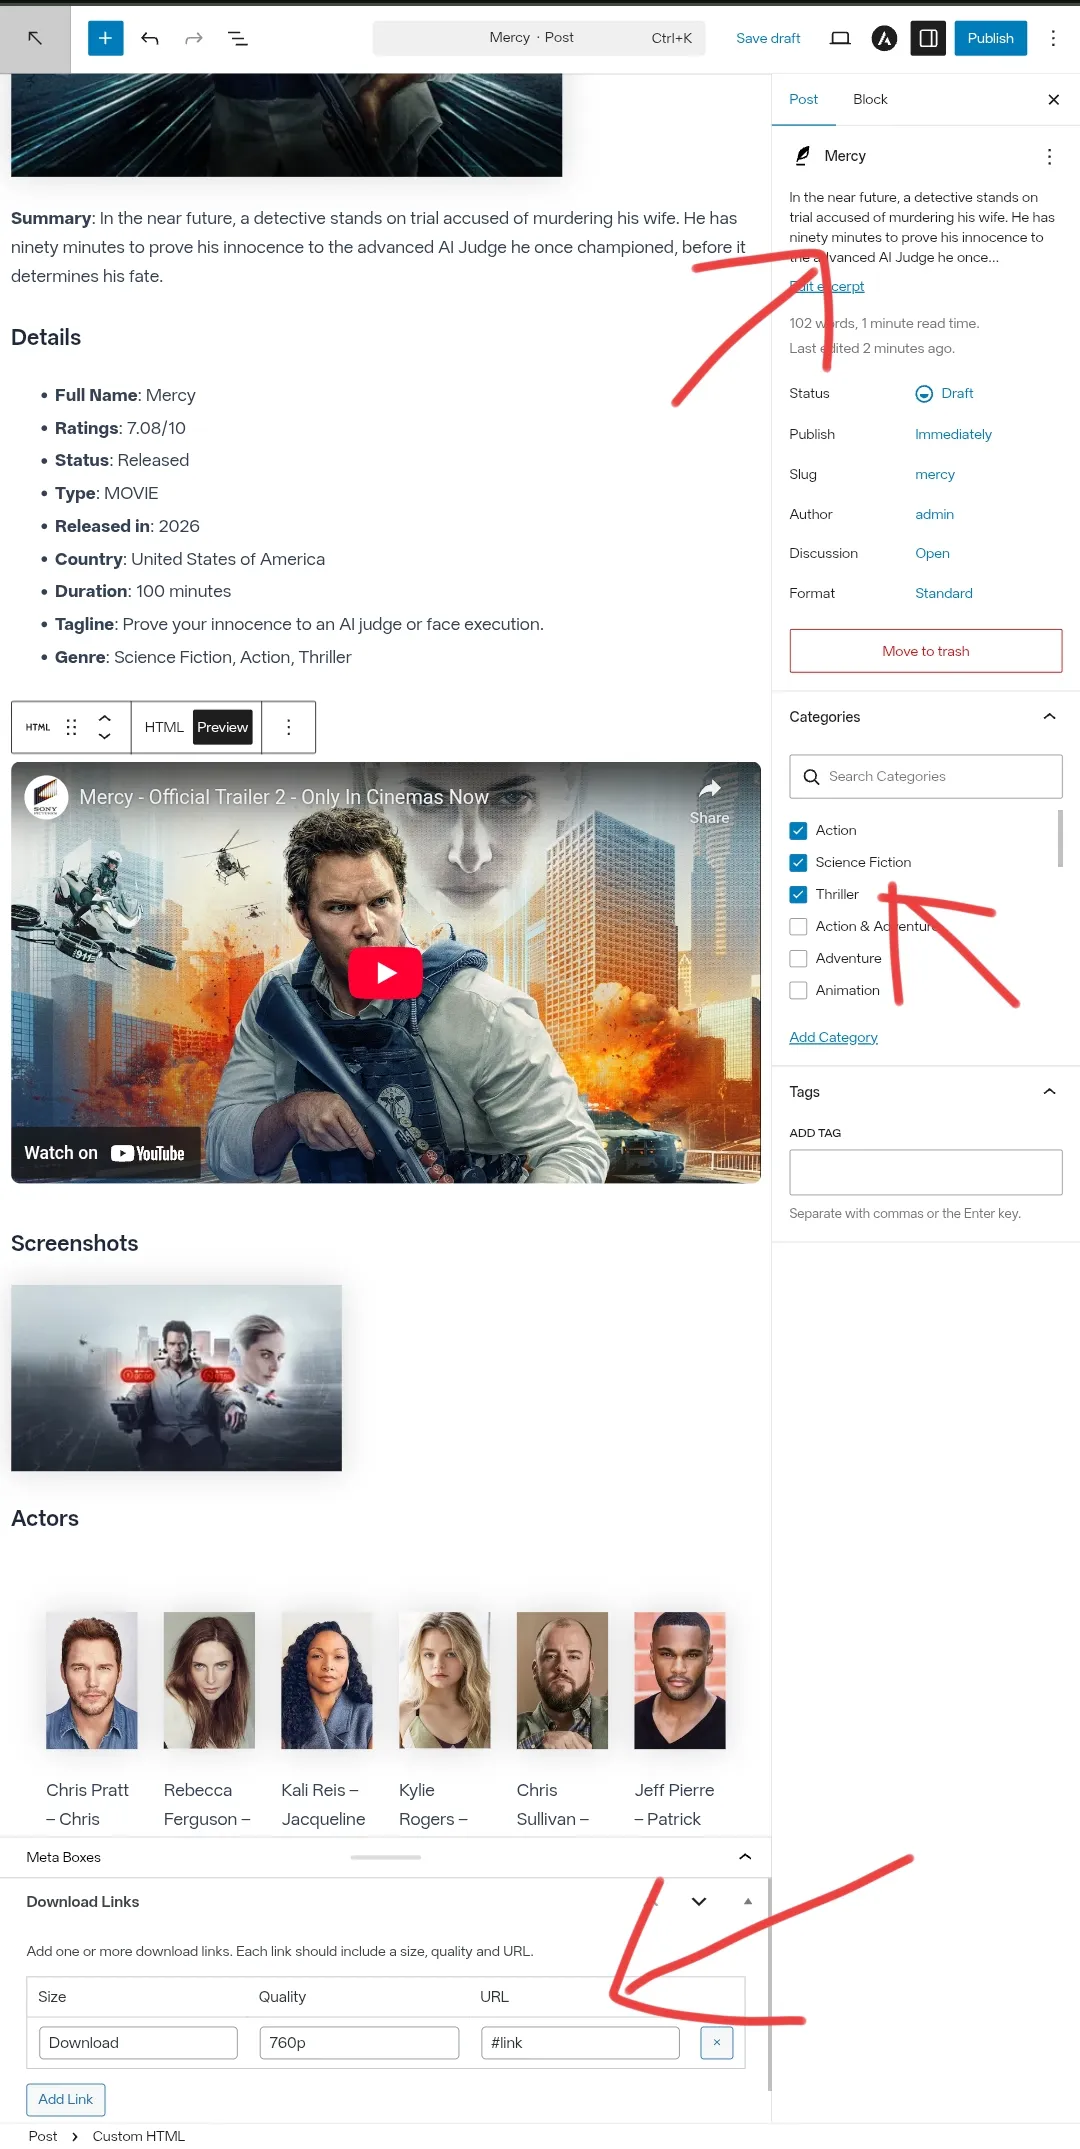Click the Size field containing Download
Image resolution: width=1080 pixels, height=2149 pixels.
[138, 2042]
